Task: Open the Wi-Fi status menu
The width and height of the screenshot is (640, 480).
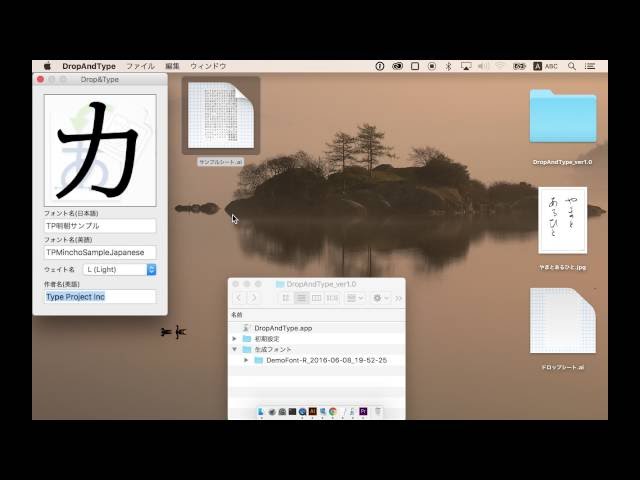Action: tap(500, 66)
